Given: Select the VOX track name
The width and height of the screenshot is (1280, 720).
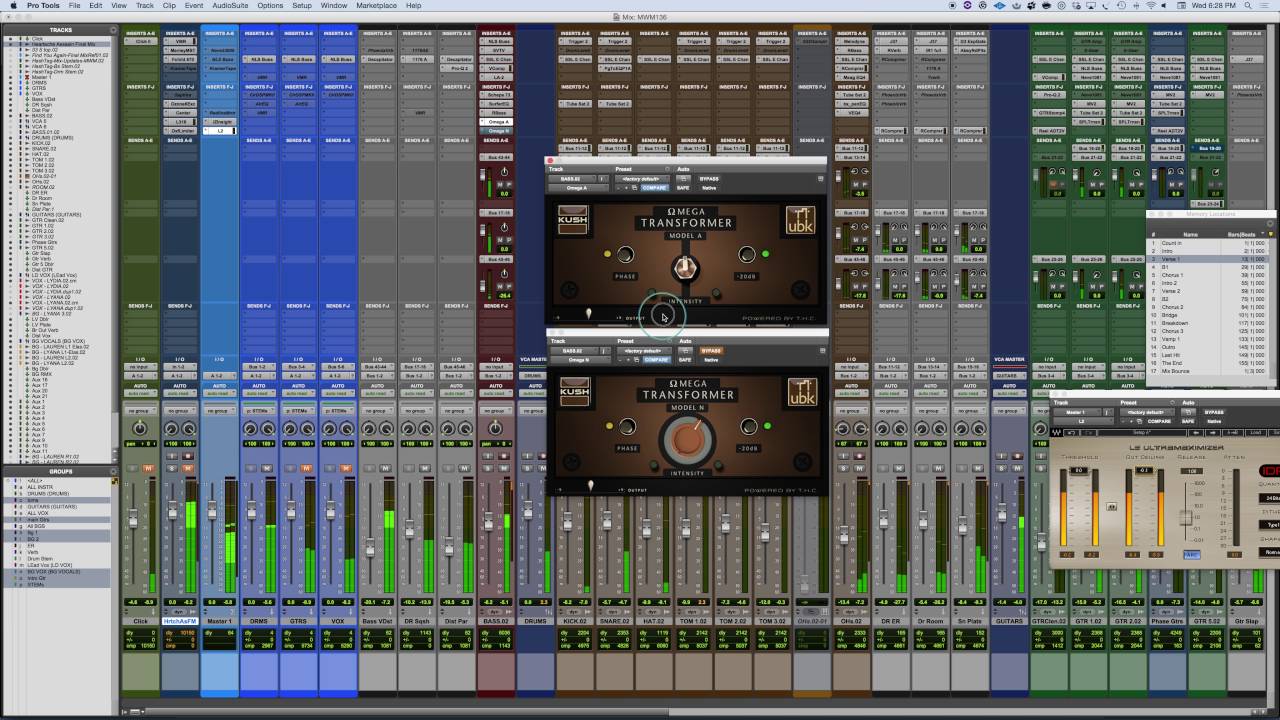Looking at the screenshot, I should [337, 621].
